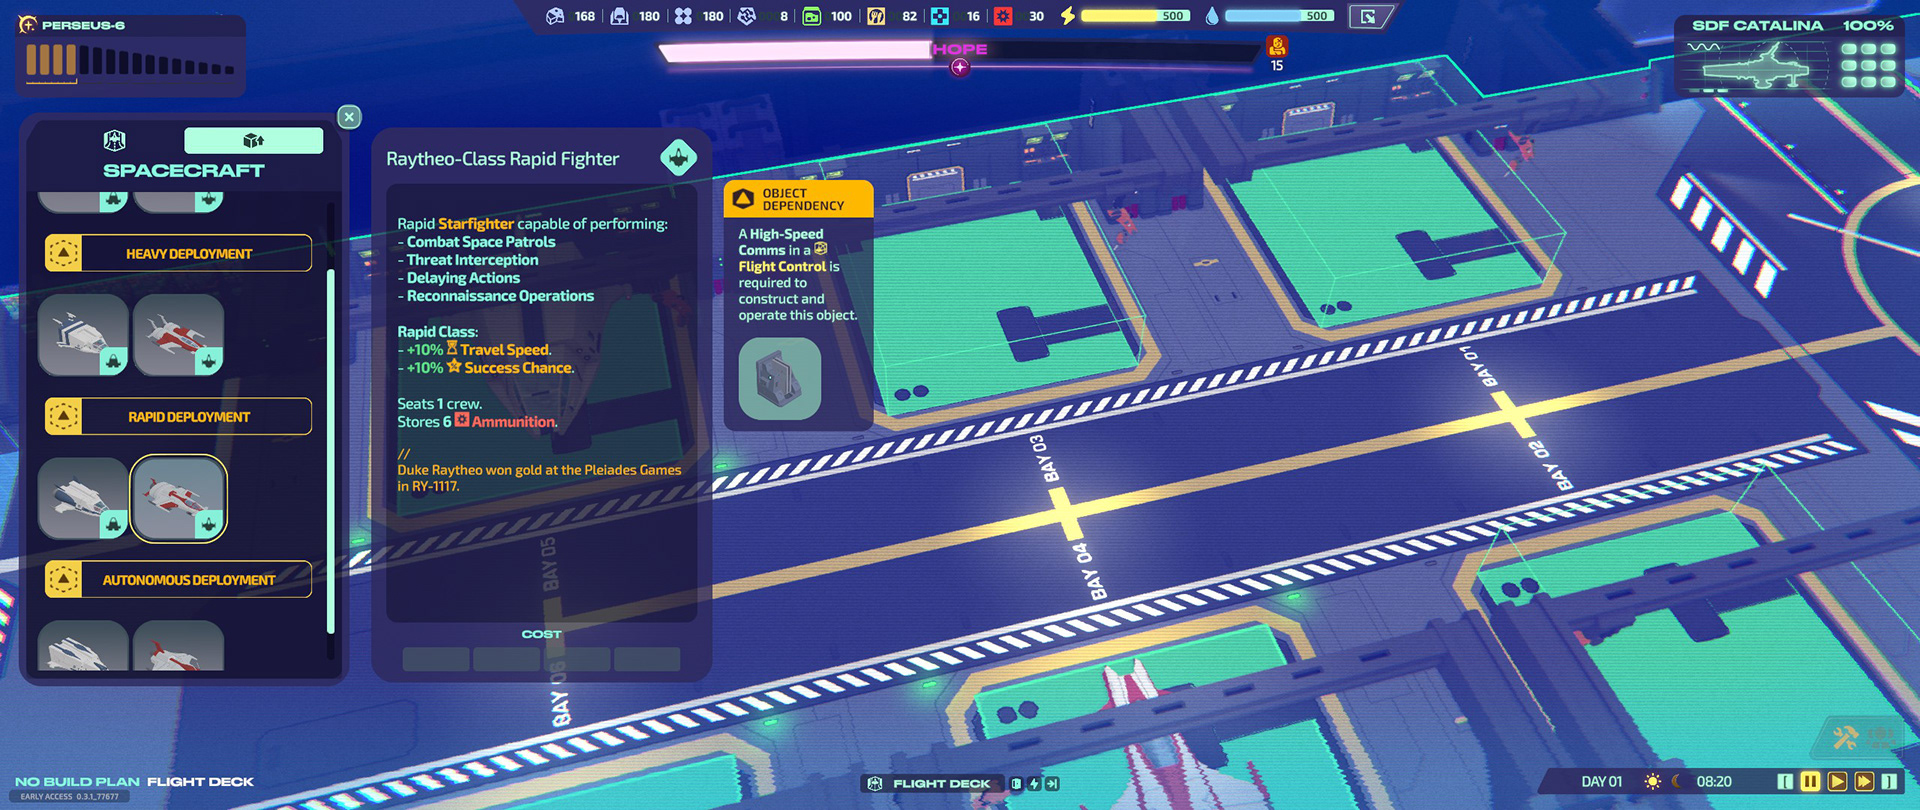Close the Spacecraft build panel
Viewport: 1920px width, 810px height.
tap(349, 117)
